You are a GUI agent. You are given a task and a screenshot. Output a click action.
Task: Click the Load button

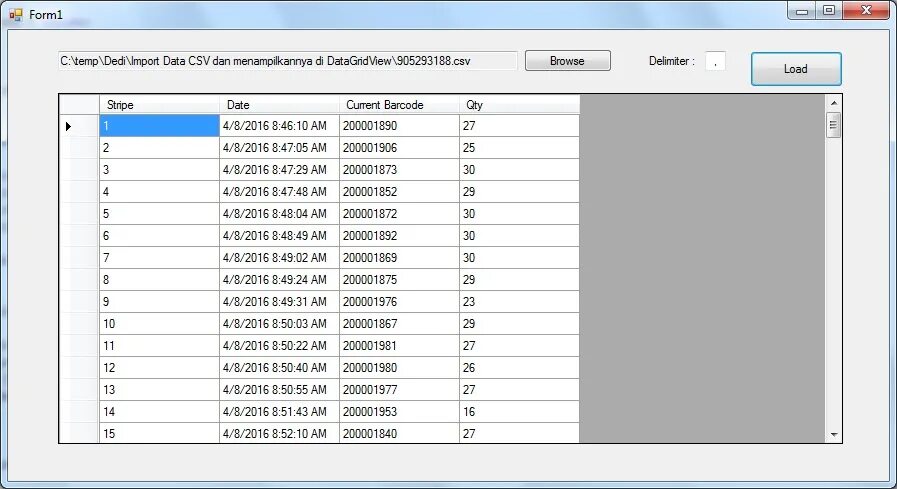click(796, 69)
